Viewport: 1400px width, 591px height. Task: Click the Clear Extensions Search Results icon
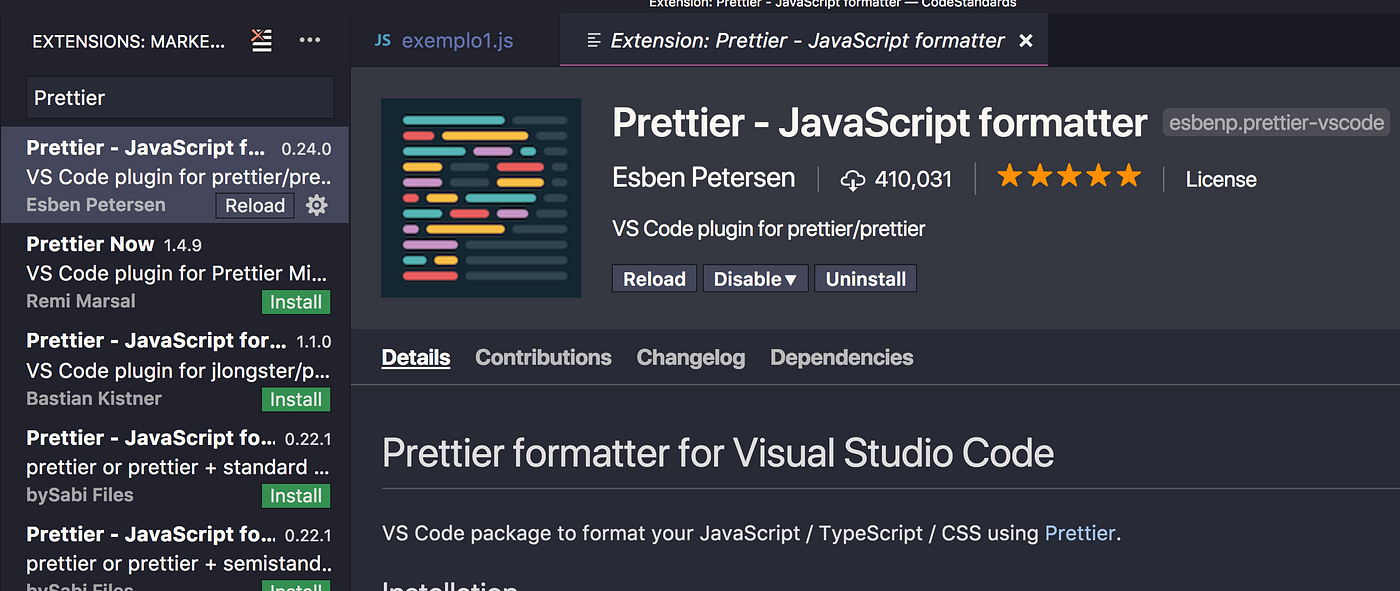(261, 41)
